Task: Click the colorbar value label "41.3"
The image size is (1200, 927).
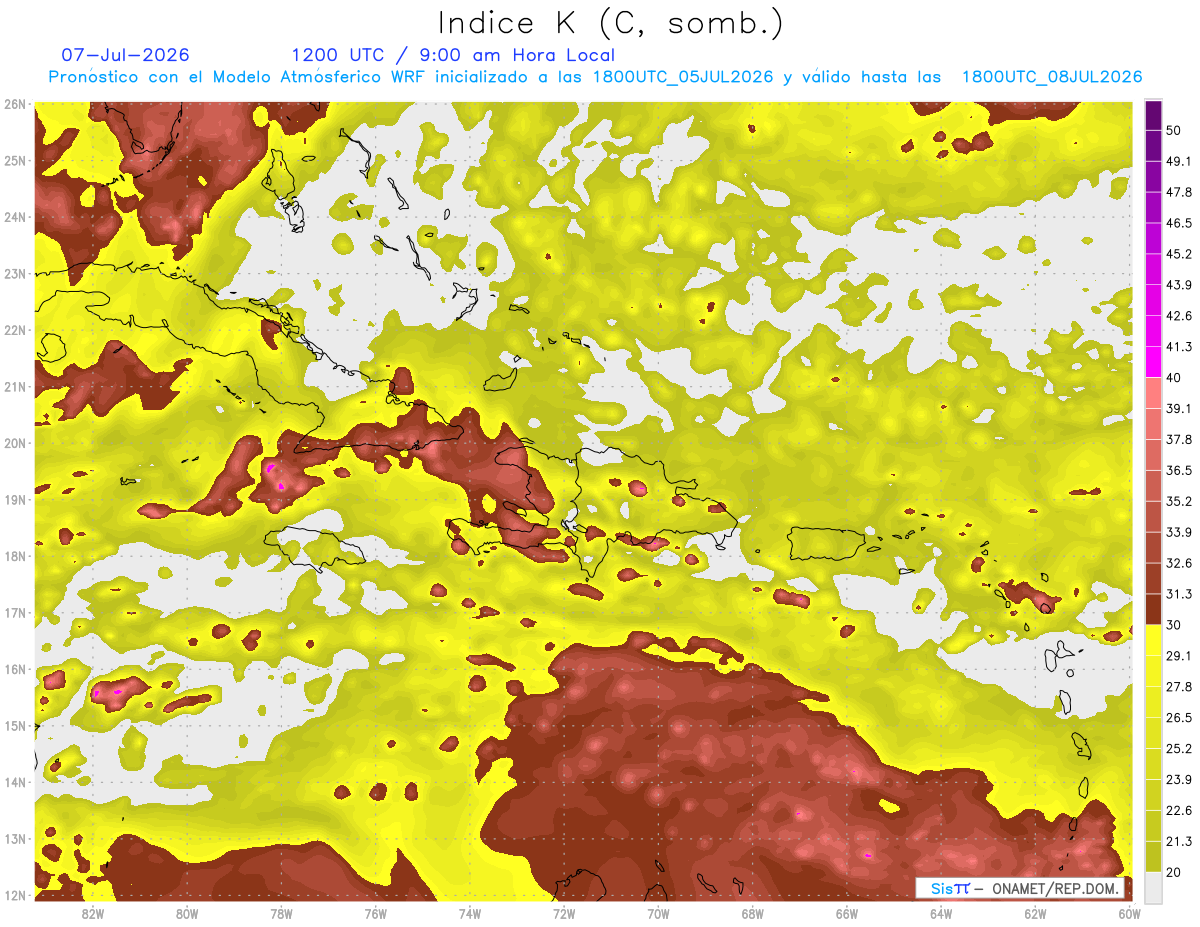Action: pos(1179,347)
